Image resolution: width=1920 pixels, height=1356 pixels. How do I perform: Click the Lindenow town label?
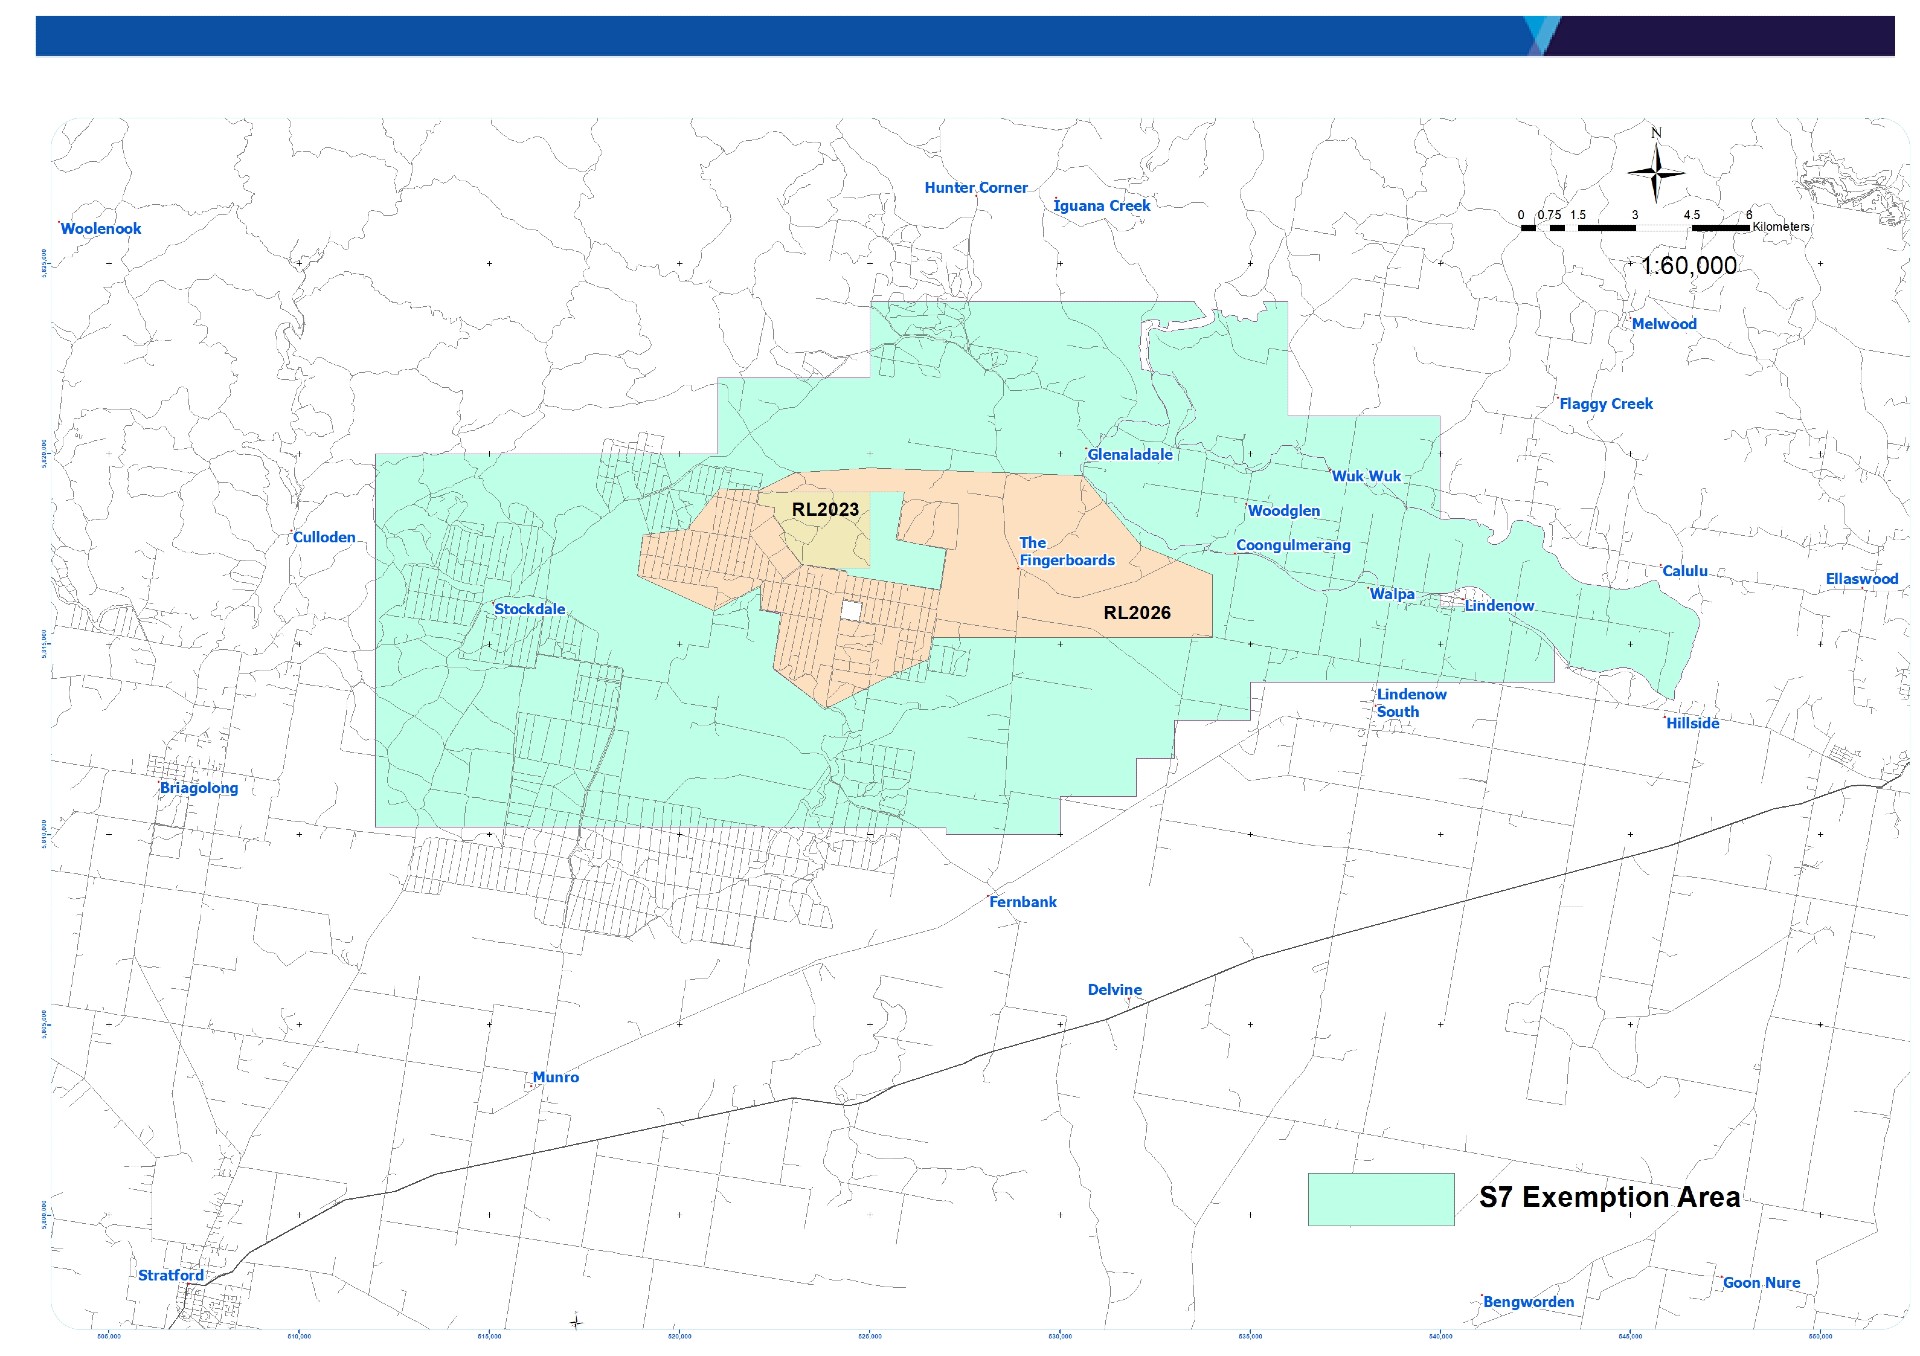click(x=1499, y=606)
